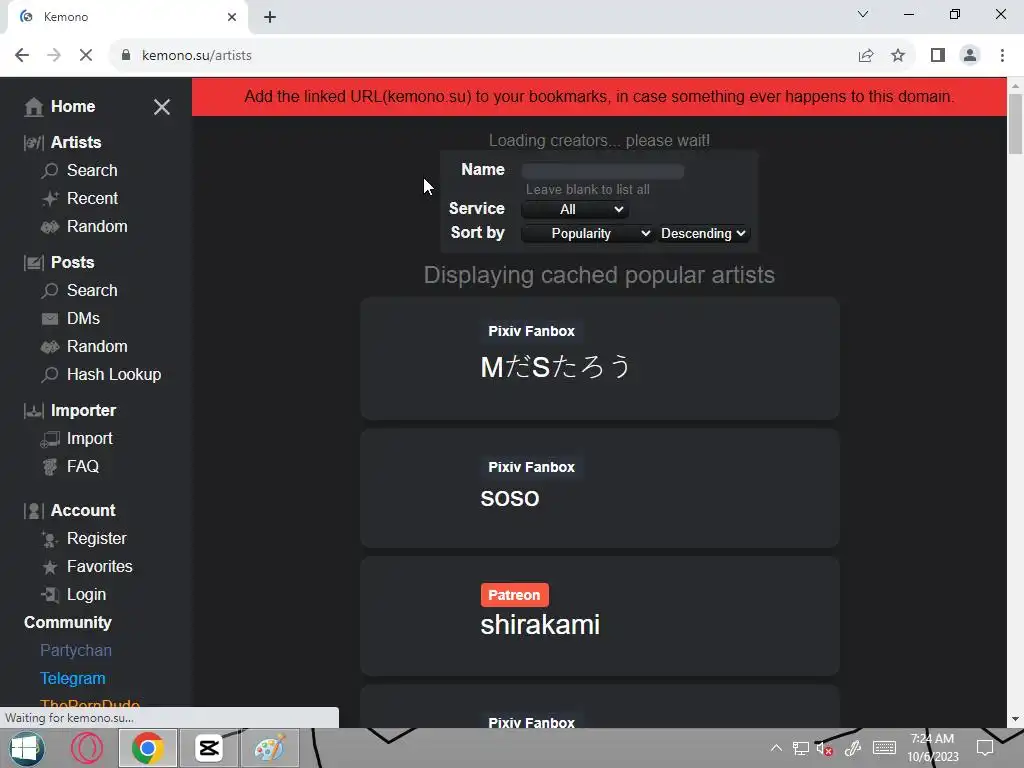
Task: Click the import icon beside Import
Action: [50, 440]
